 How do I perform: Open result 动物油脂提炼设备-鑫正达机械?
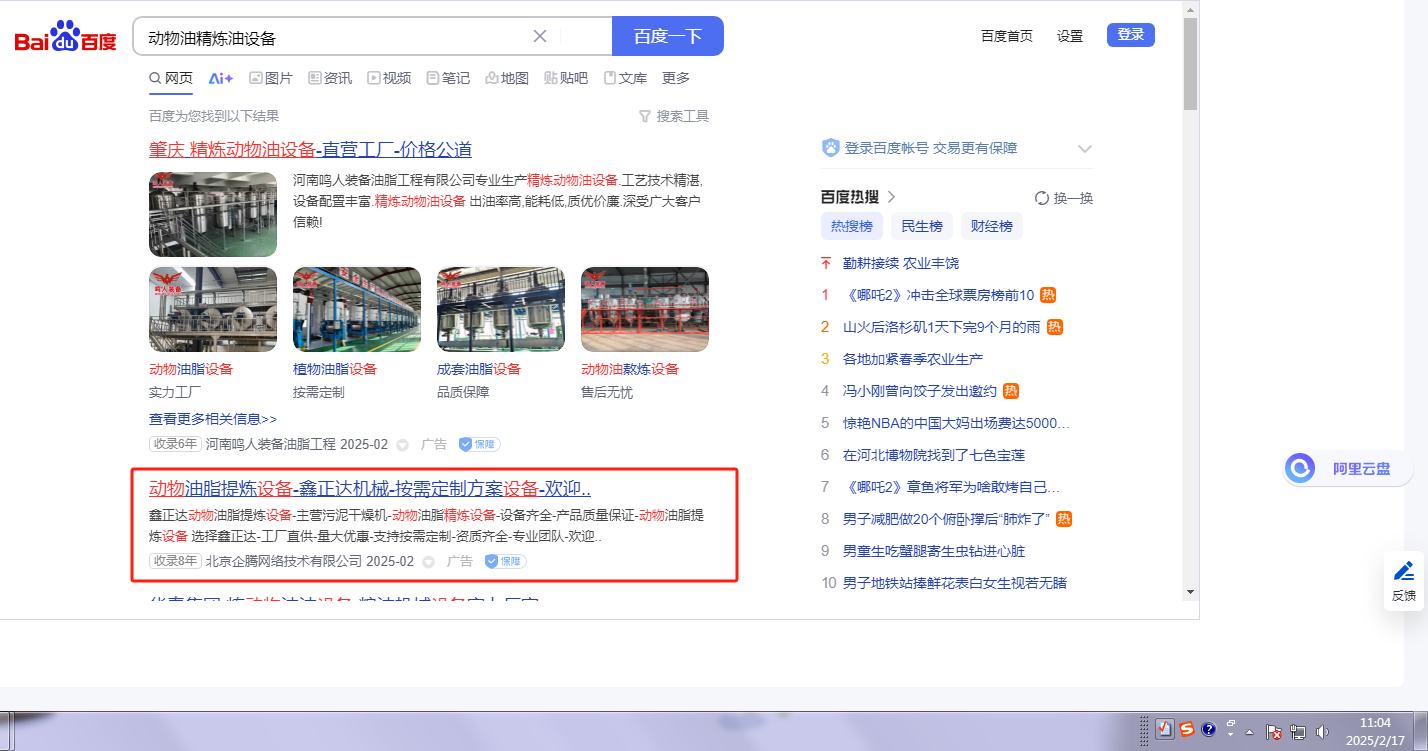[370, 489]
